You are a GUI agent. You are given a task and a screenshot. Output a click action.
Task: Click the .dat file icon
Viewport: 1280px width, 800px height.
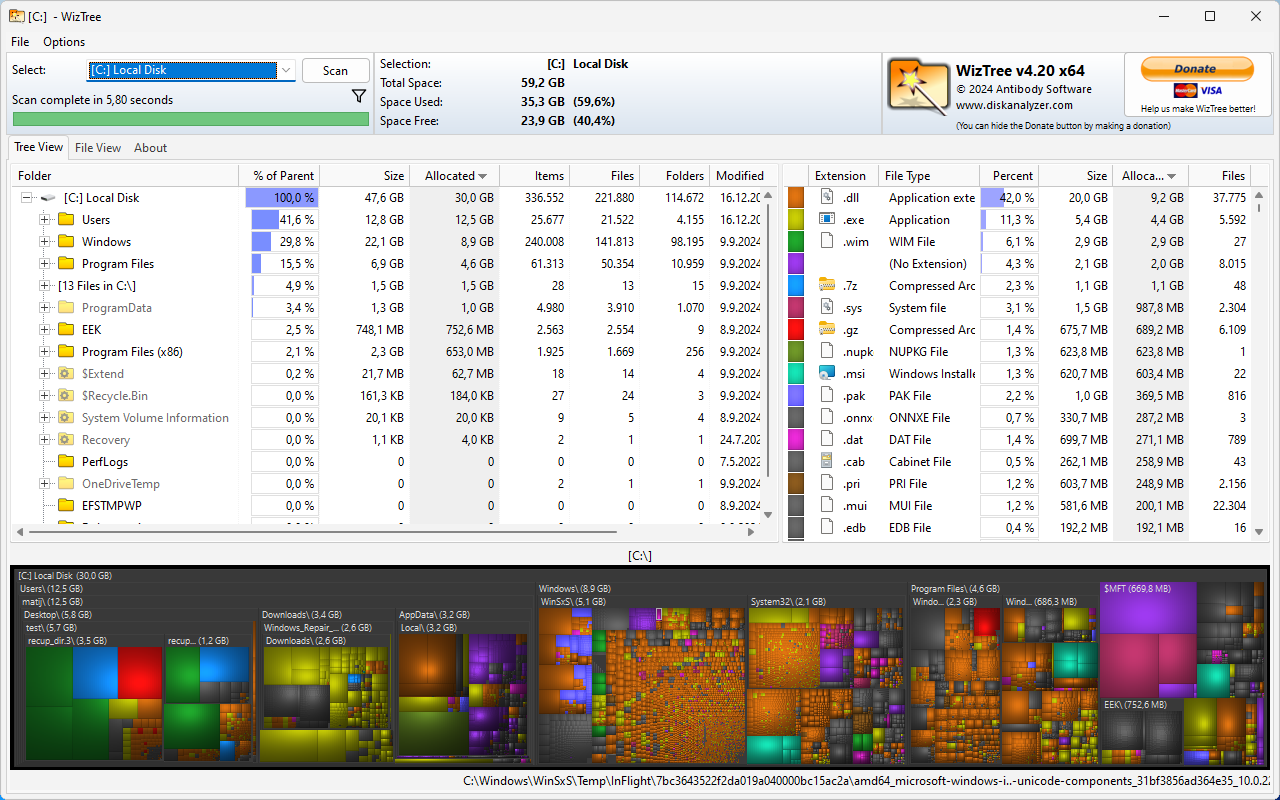coord(827,439)
